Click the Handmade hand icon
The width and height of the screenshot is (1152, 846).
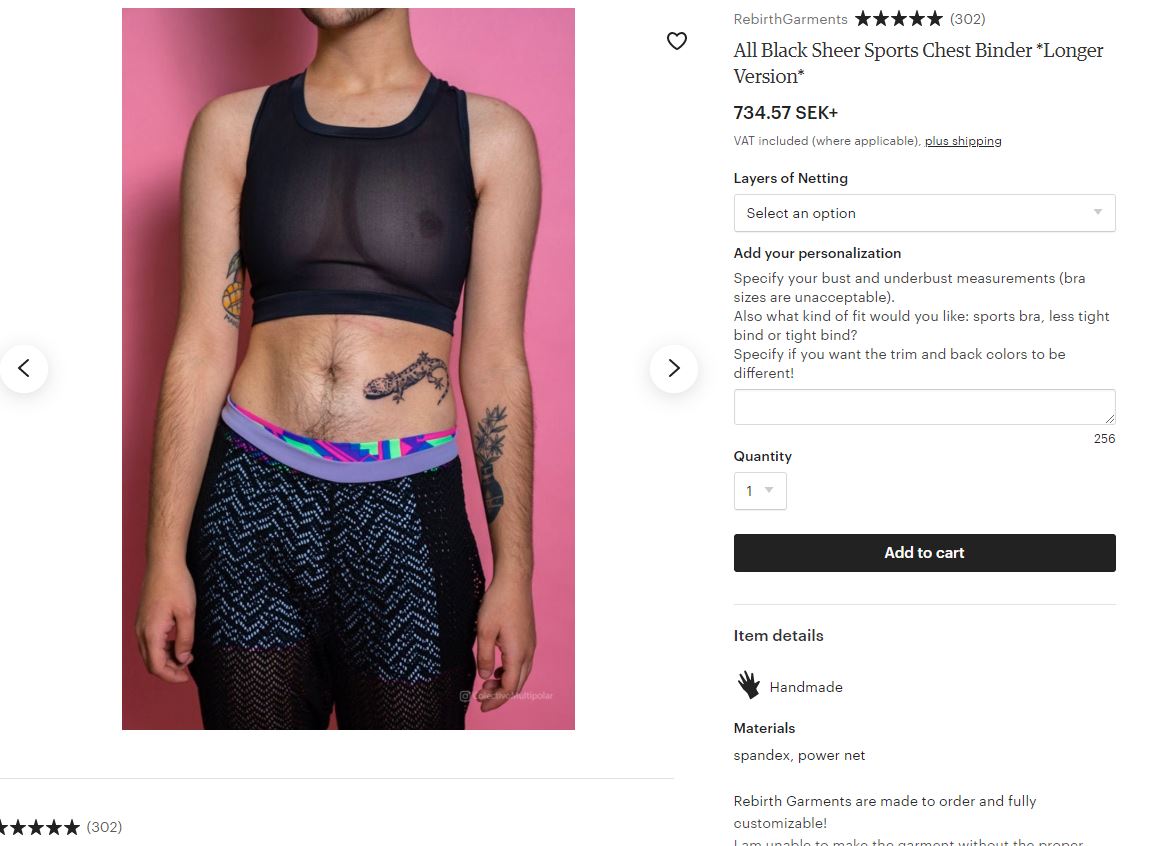[748, 685]
